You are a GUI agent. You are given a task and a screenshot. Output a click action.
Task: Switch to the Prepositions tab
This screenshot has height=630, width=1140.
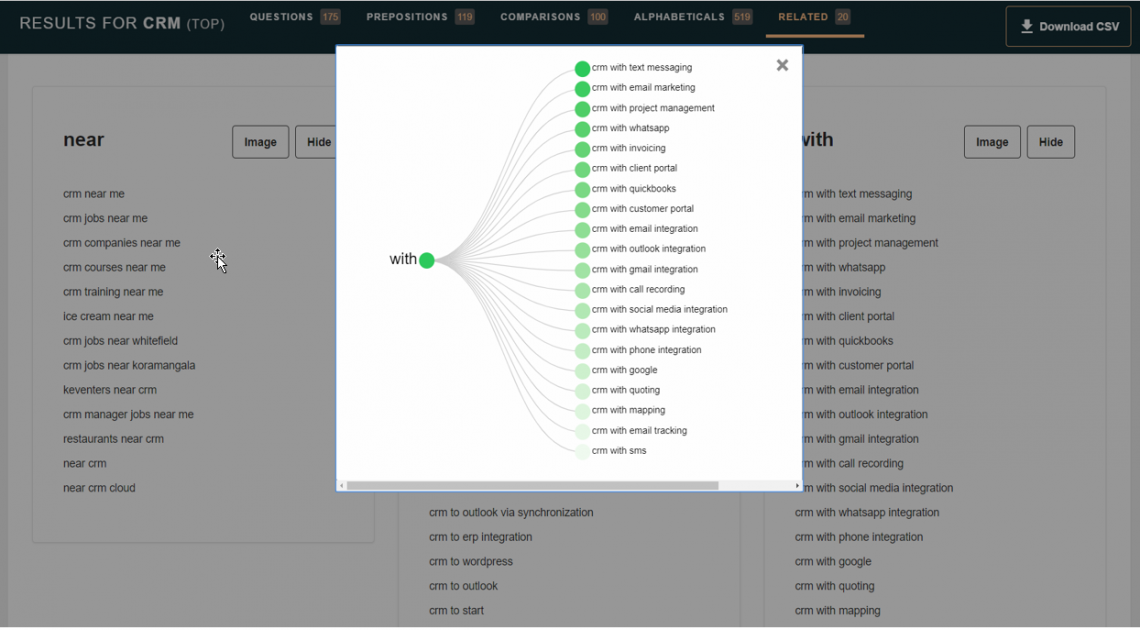419,17
